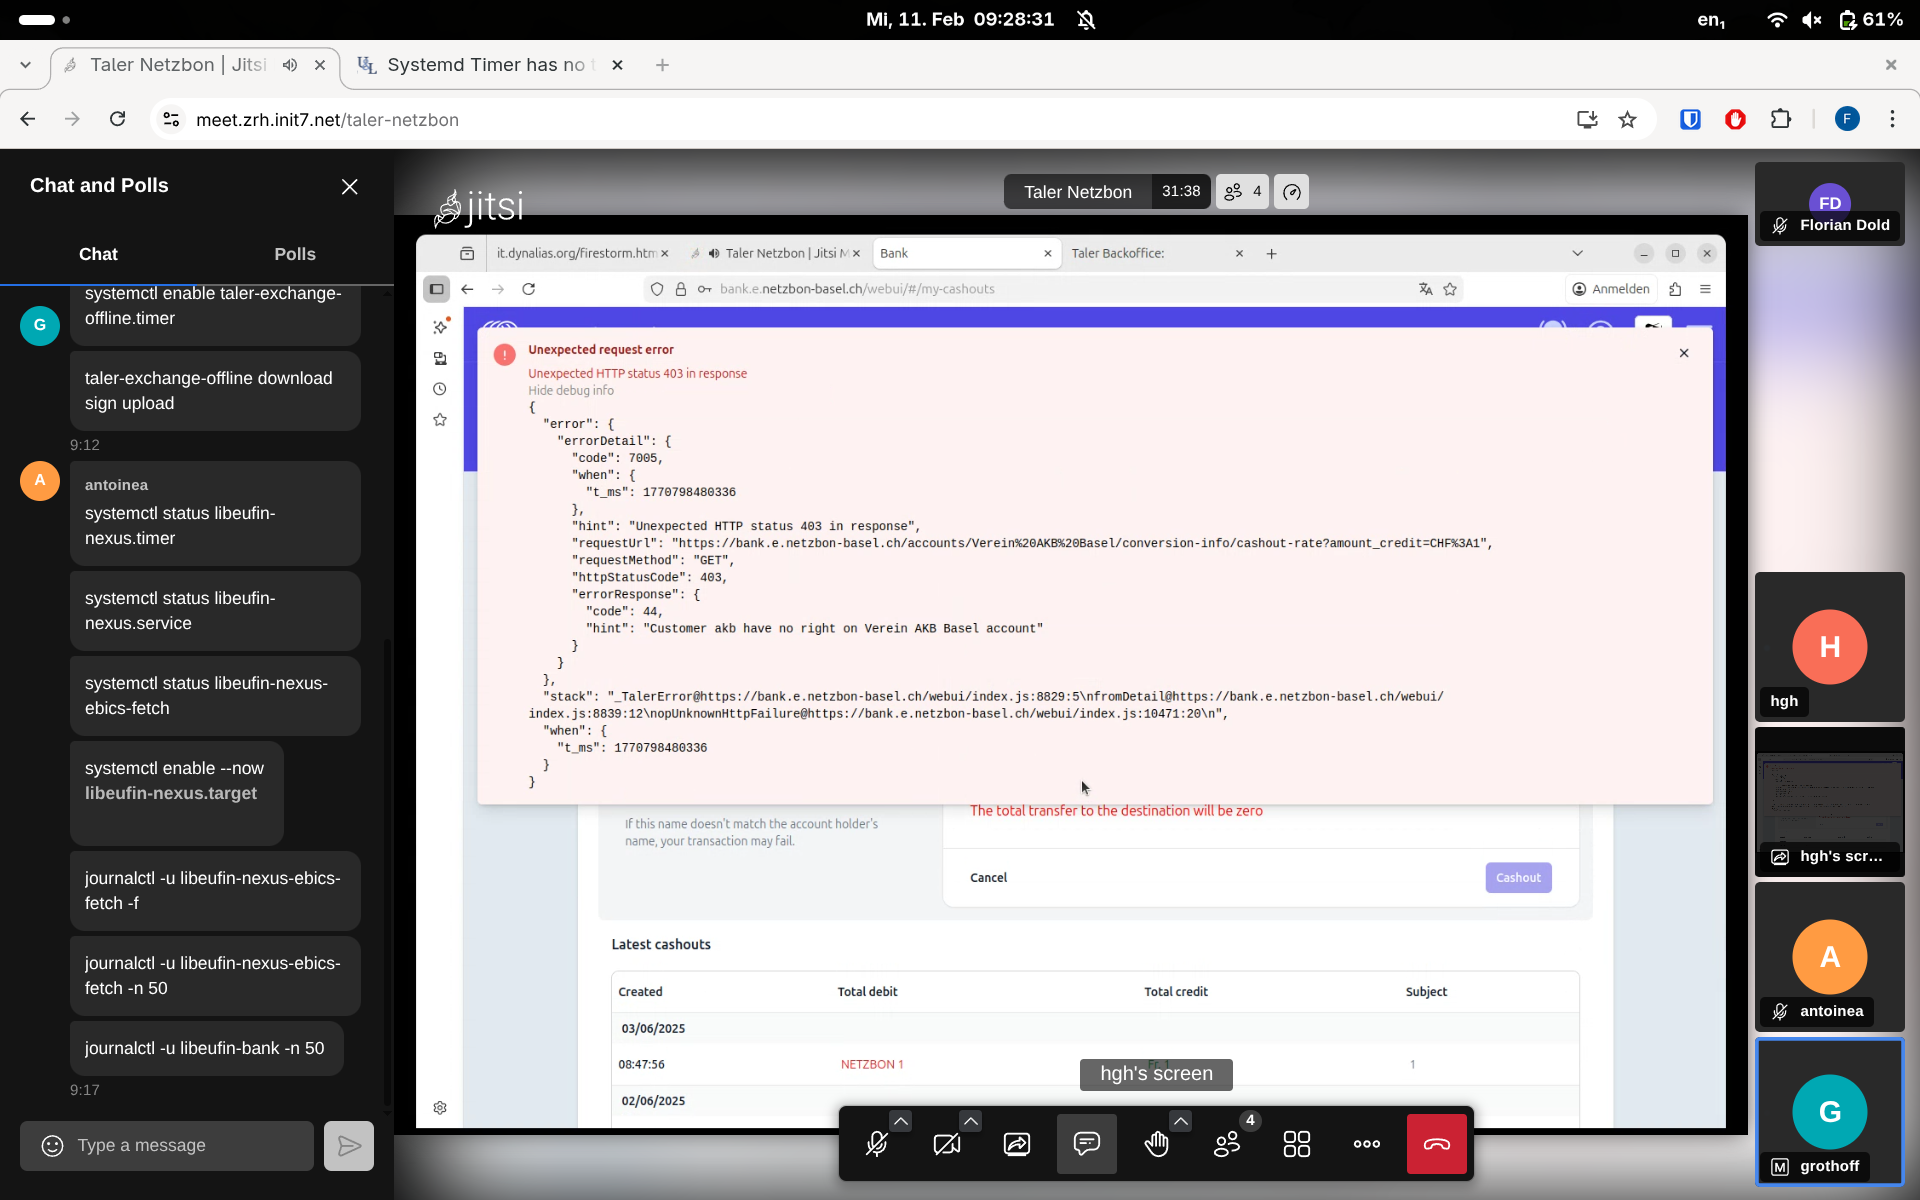1920x1200 pixels.
Task: Toggle tile view grid icon
Action: tap(1296, 1144)
